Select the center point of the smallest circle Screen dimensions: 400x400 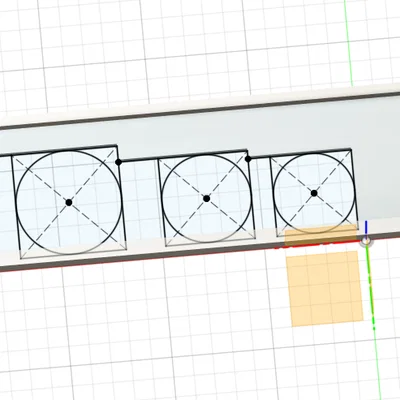(x=314, y=193)
